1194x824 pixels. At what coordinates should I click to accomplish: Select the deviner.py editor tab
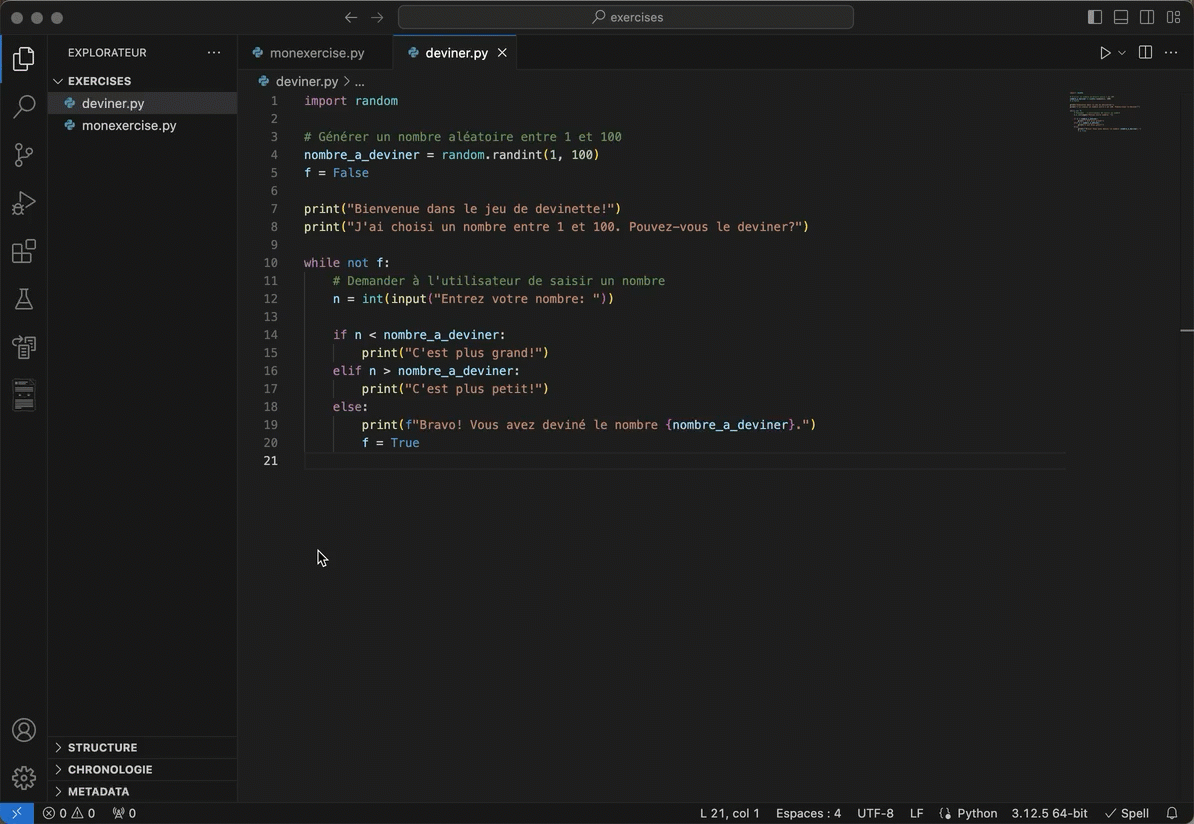[455, 53]
